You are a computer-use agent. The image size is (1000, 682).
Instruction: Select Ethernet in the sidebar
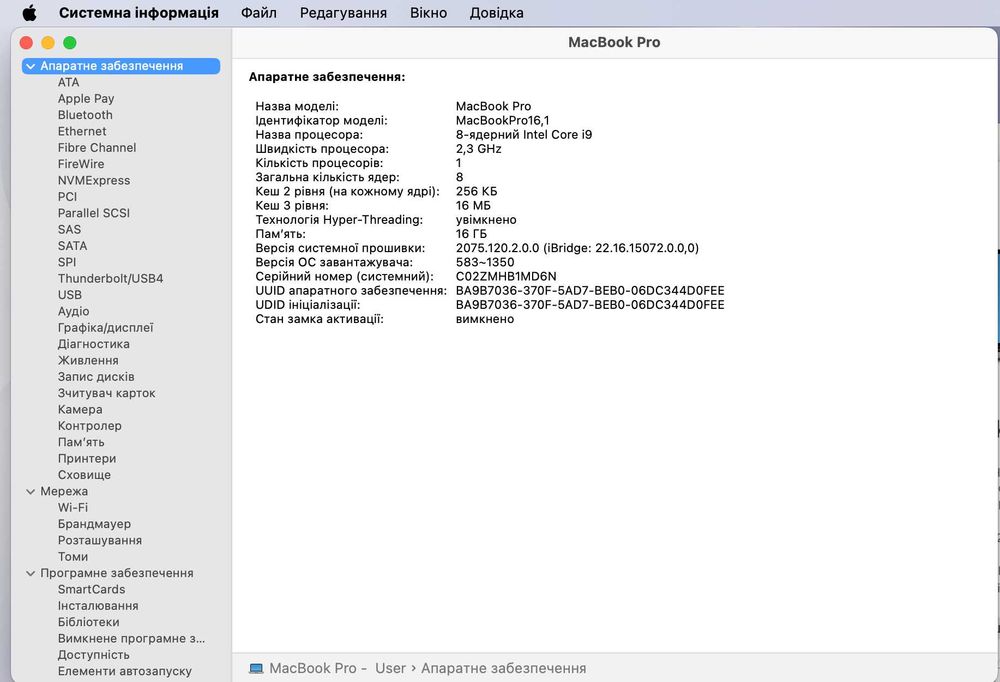pyautogui.click(x=82, y=131)
